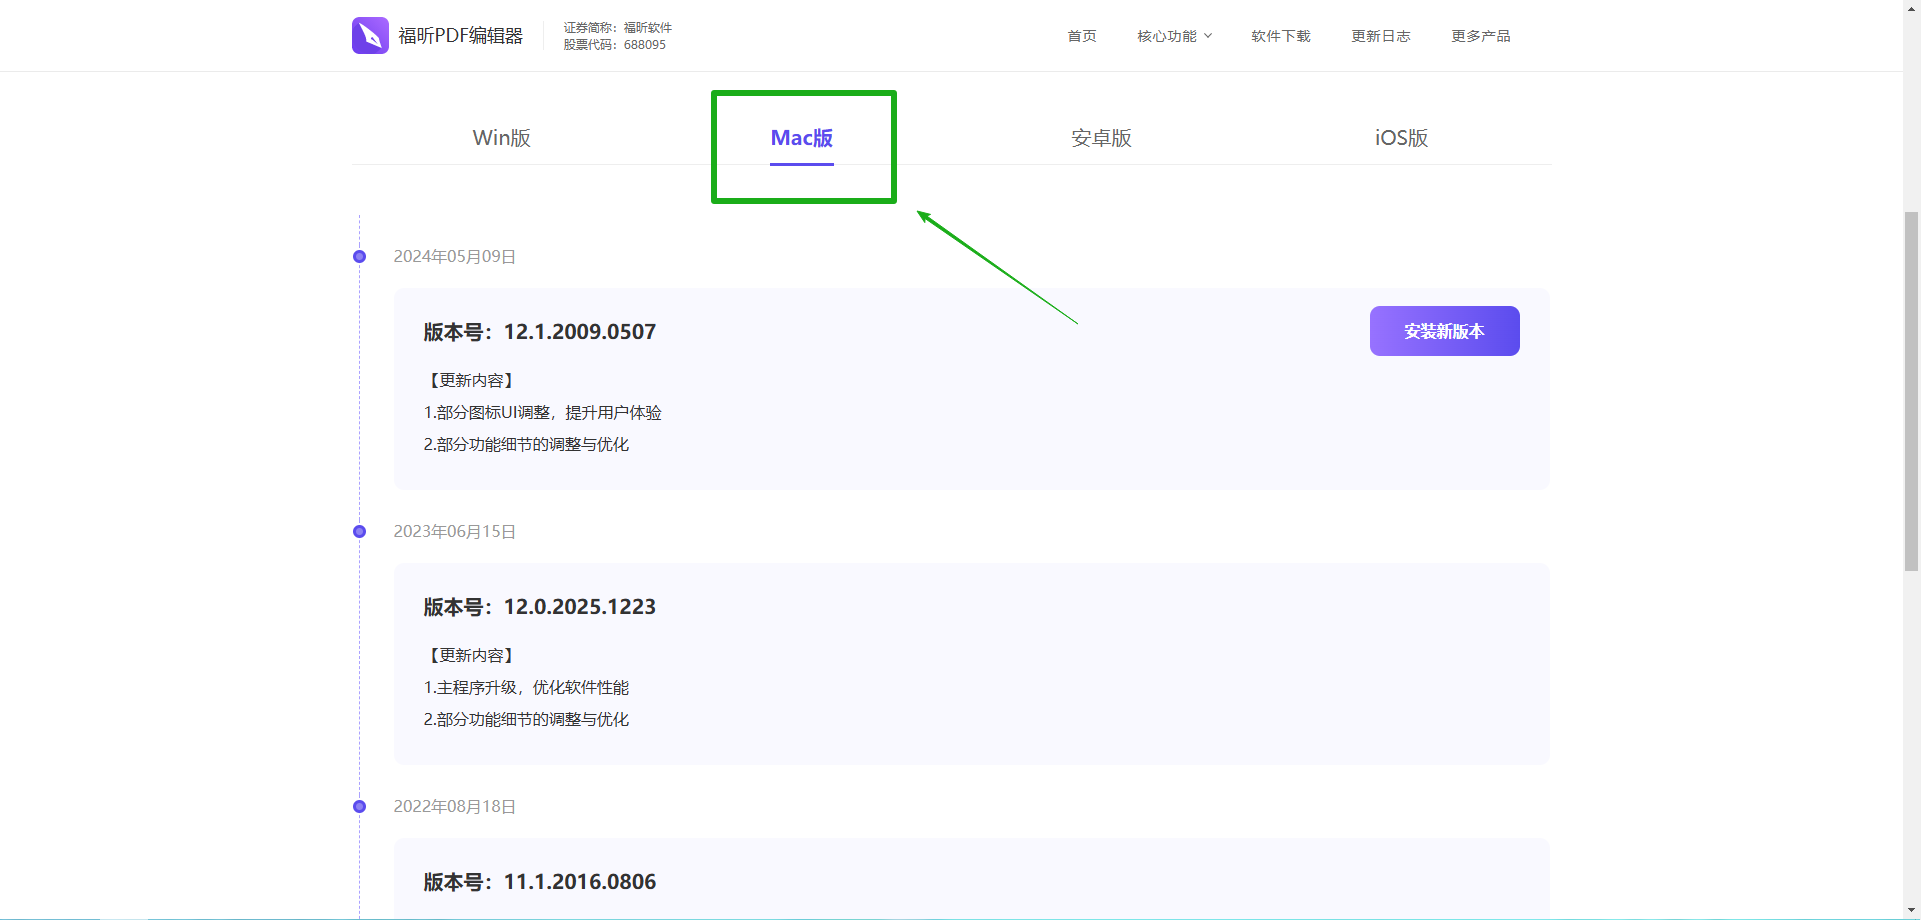Click the timeline dot for 2022年08月18日
The width and height of the screenshot is (1921, 920).
[359, 807]
